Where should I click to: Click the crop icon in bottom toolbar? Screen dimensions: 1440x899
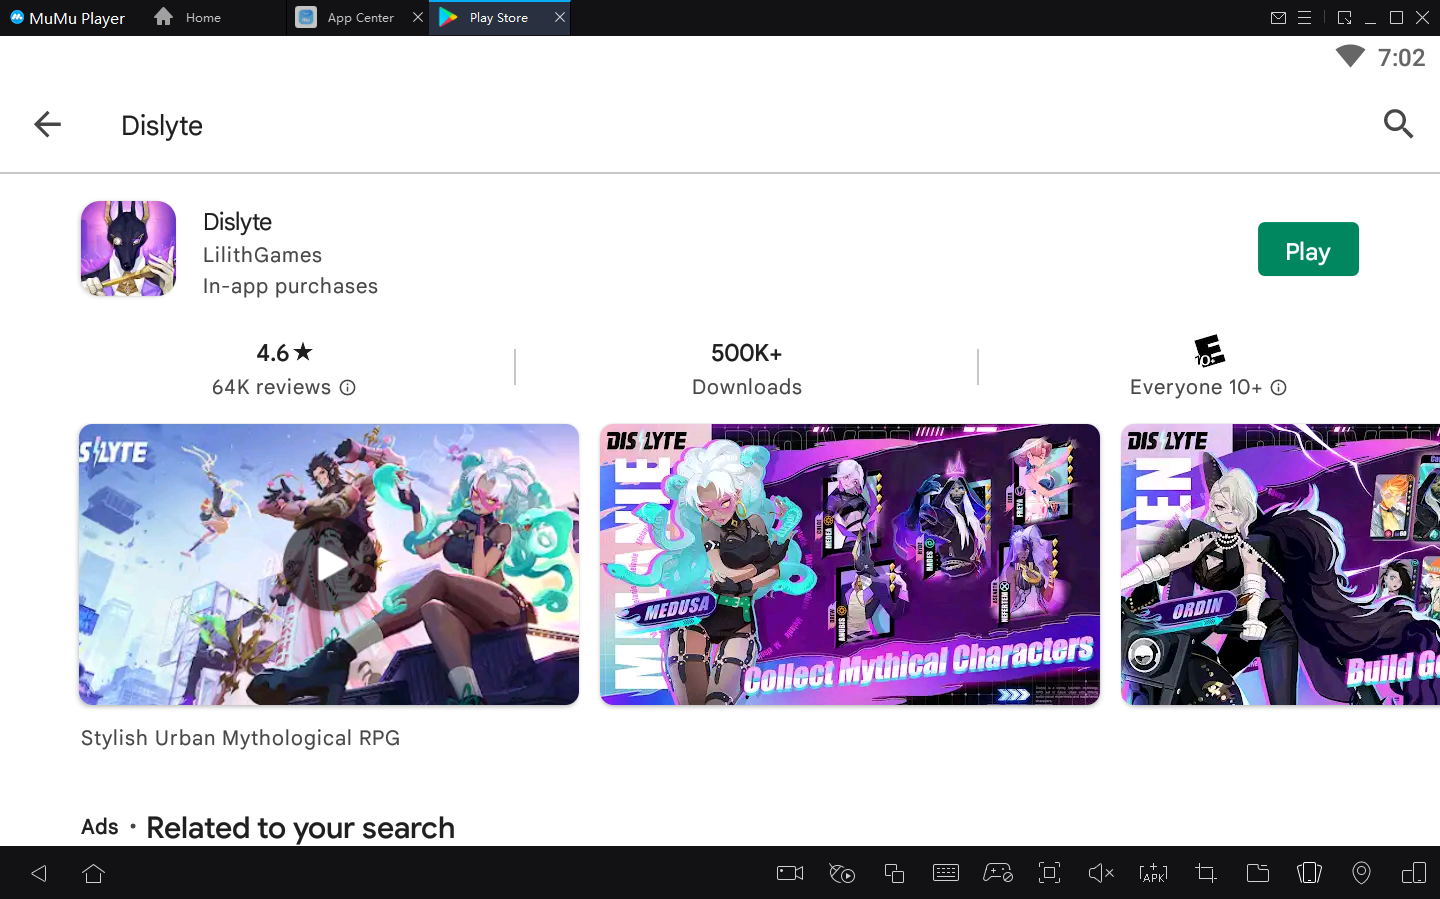[1206, 873]
